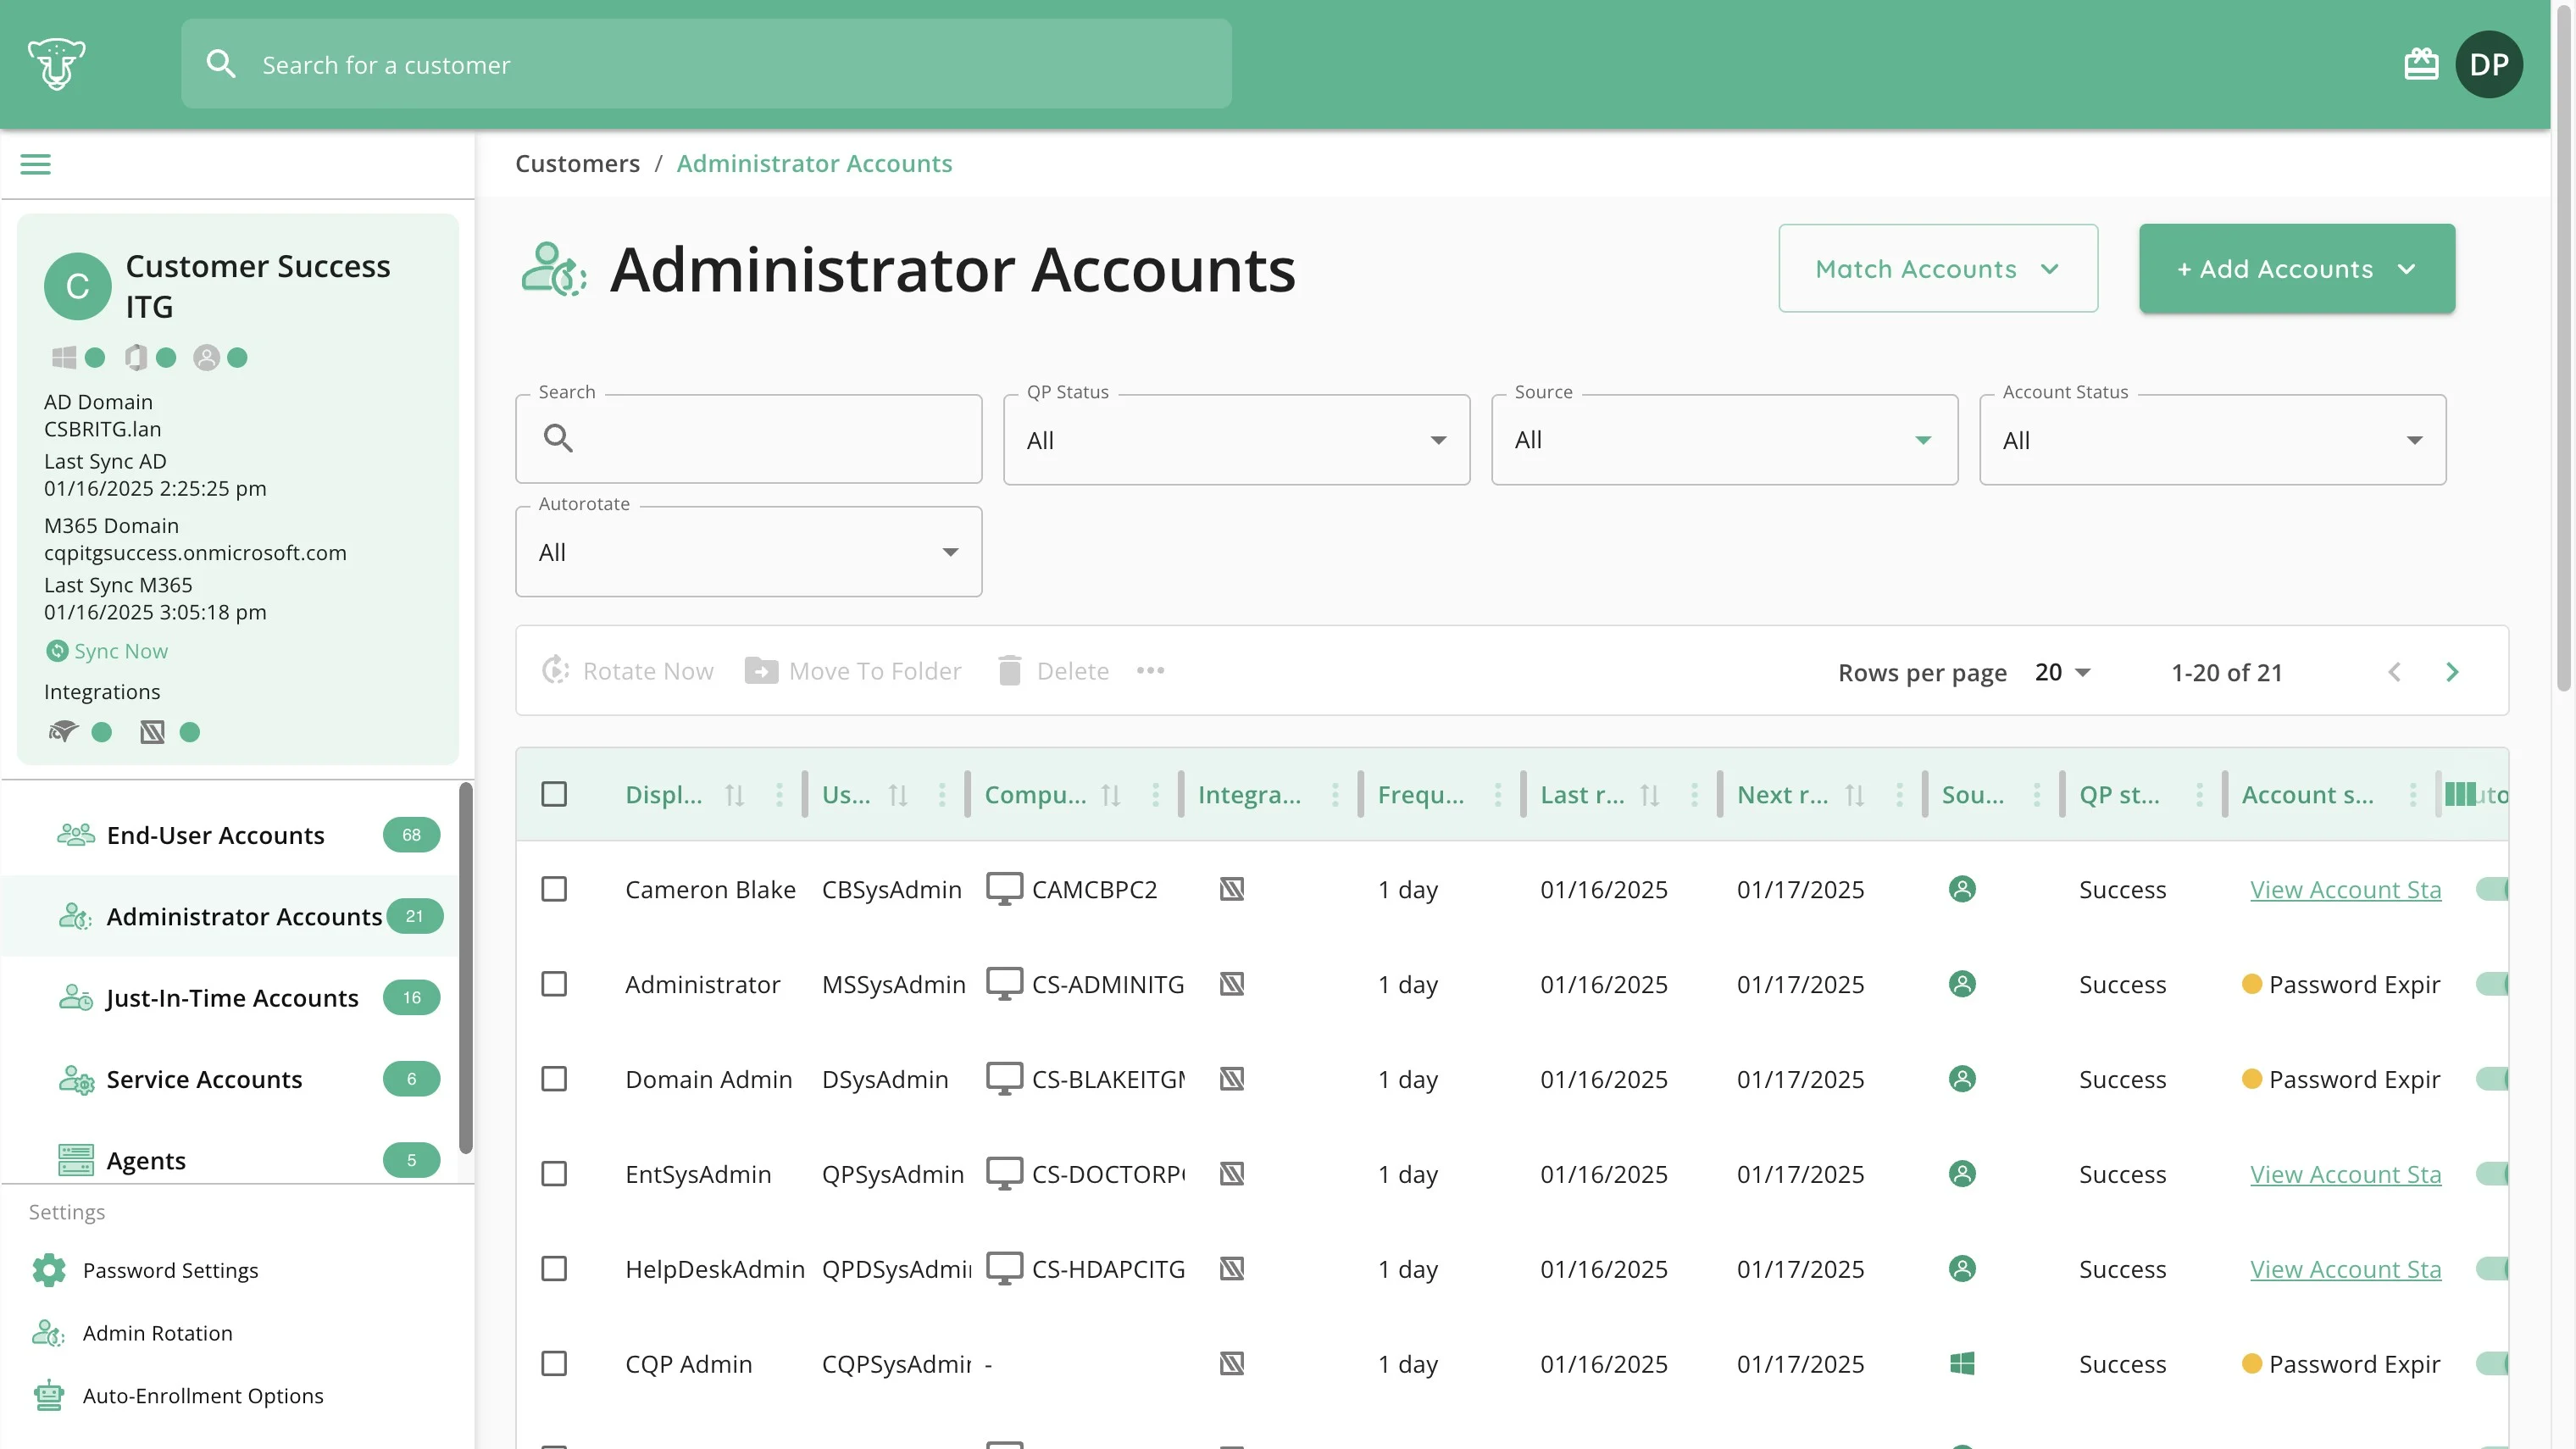Tick the Domain Admin row checkbox
This screenshot has height=1449, width=2576.
(554, 1079)
